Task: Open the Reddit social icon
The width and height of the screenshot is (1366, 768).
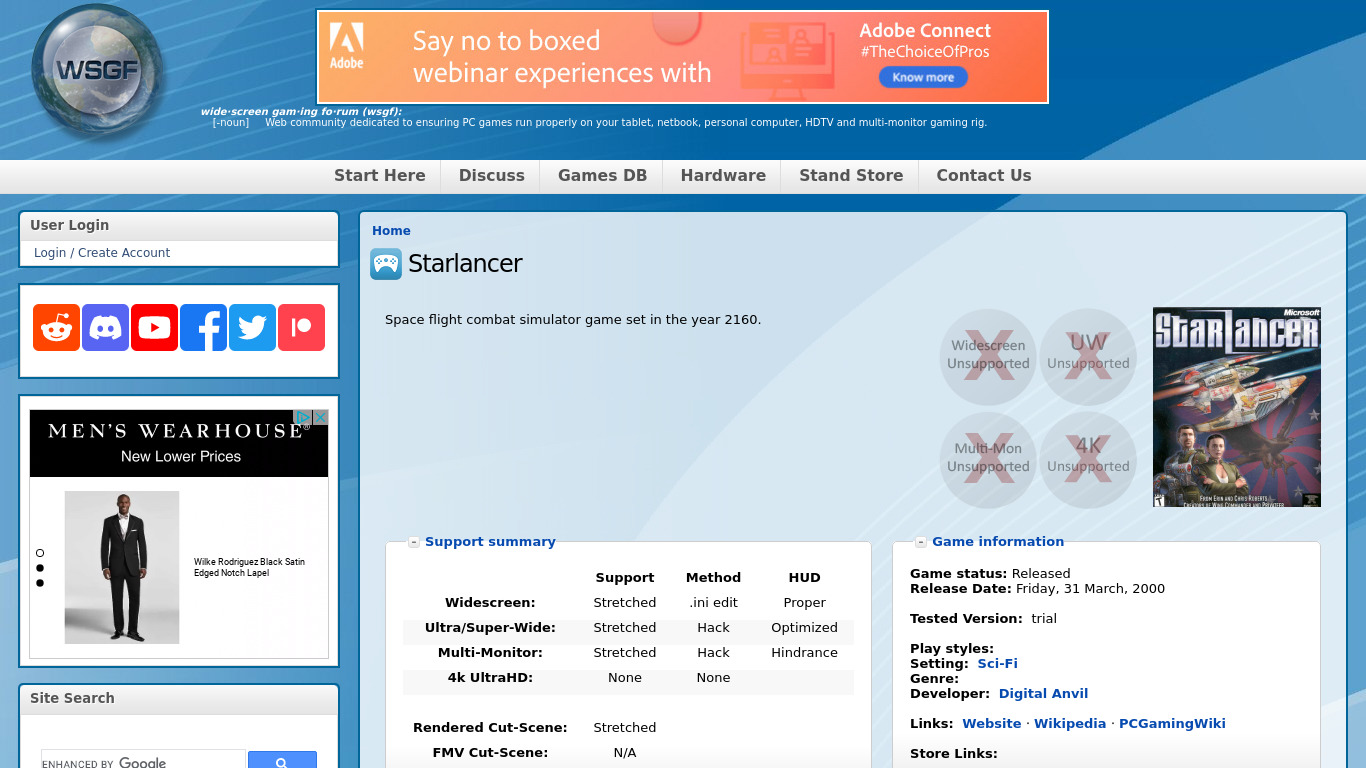Action: point(56,328)
